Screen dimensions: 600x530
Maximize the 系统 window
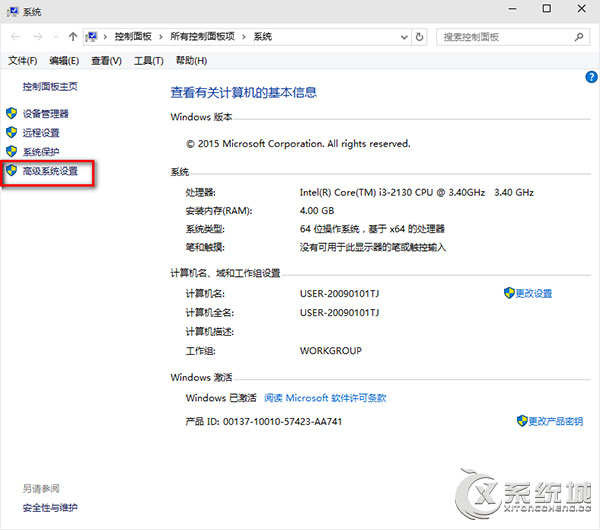(x=547, y=8)
